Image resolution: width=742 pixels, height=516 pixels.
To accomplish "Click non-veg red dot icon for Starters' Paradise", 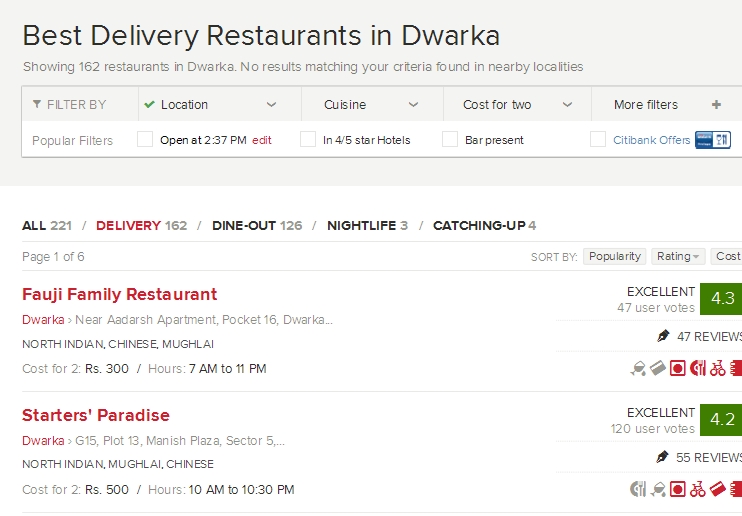I will pos(677,489).
